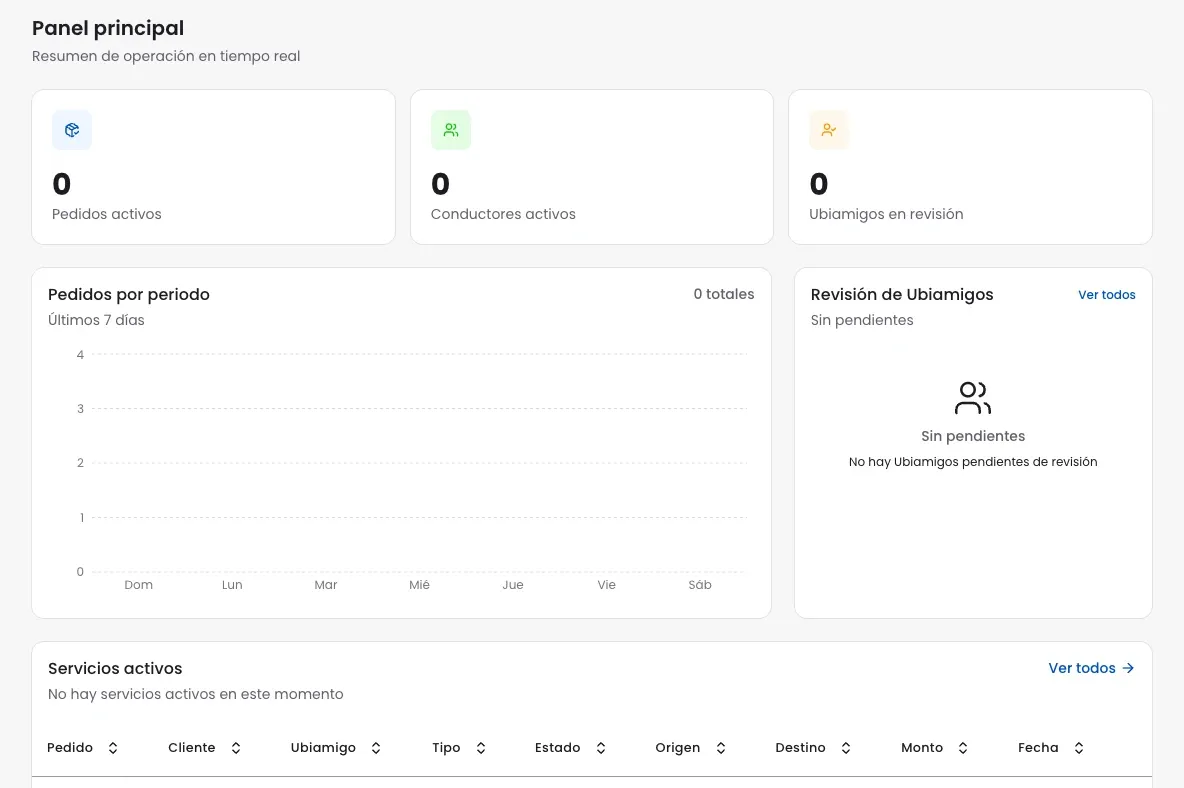Click the Ubiamigo column header label
The width and height of the screenshot is (1184, 788).
coord(323,747)
